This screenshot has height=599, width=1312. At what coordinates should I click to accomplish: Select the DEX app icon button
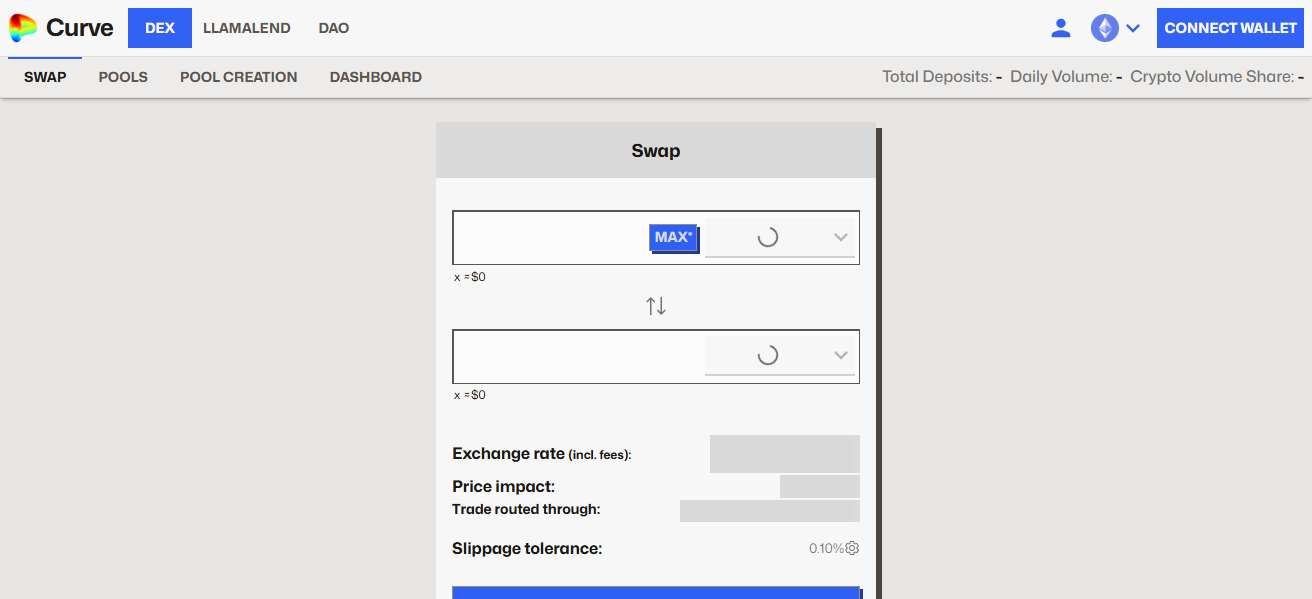tap(159, 27)
